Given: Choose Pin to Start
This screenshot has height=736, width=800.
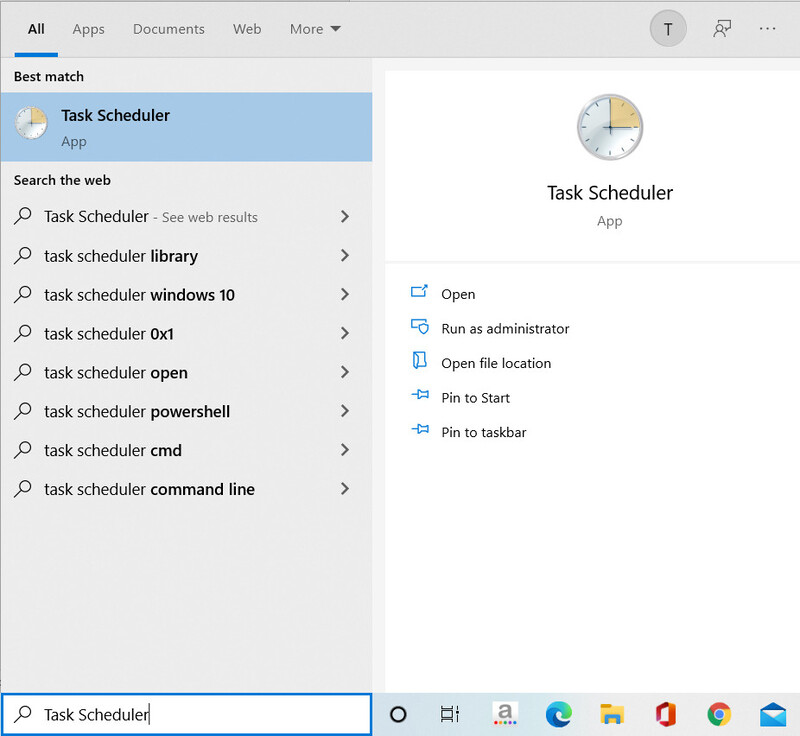Looking at the screenshot, I should pyautogui.click(x=476, y=398).
